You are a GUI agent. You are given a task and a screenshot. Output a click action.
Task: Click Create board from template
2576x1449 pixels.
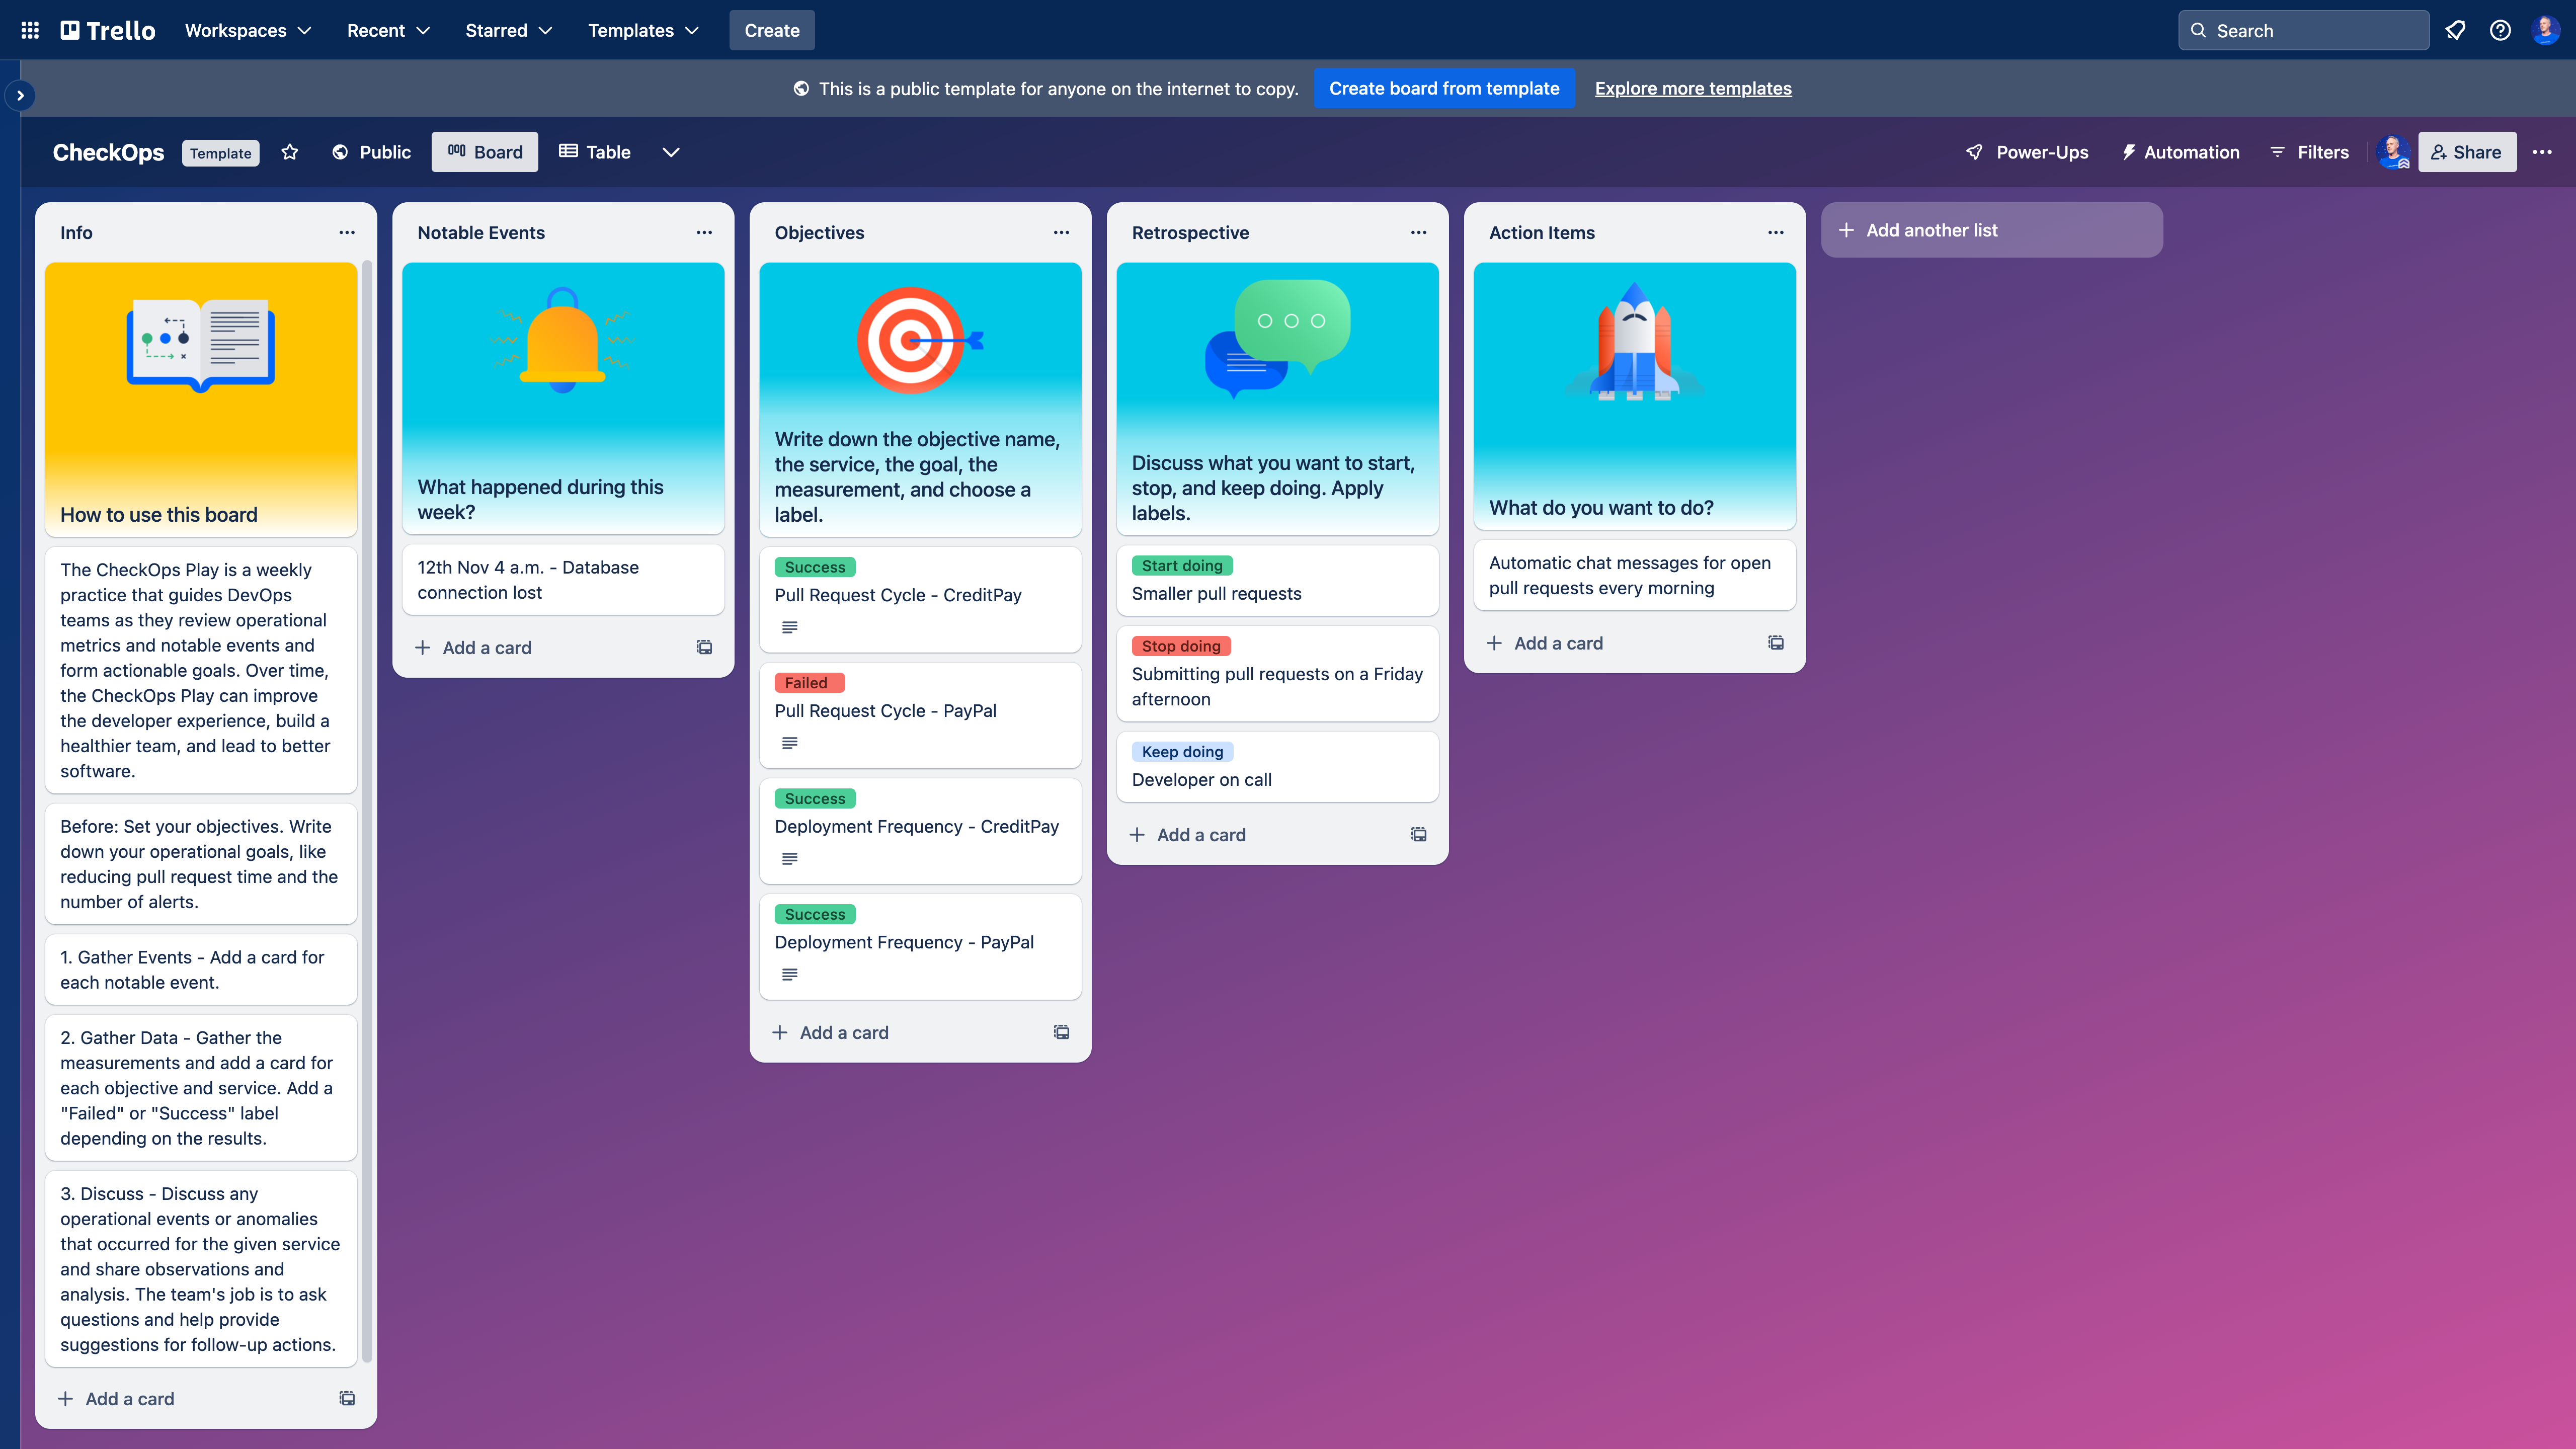click(1444, 88)
